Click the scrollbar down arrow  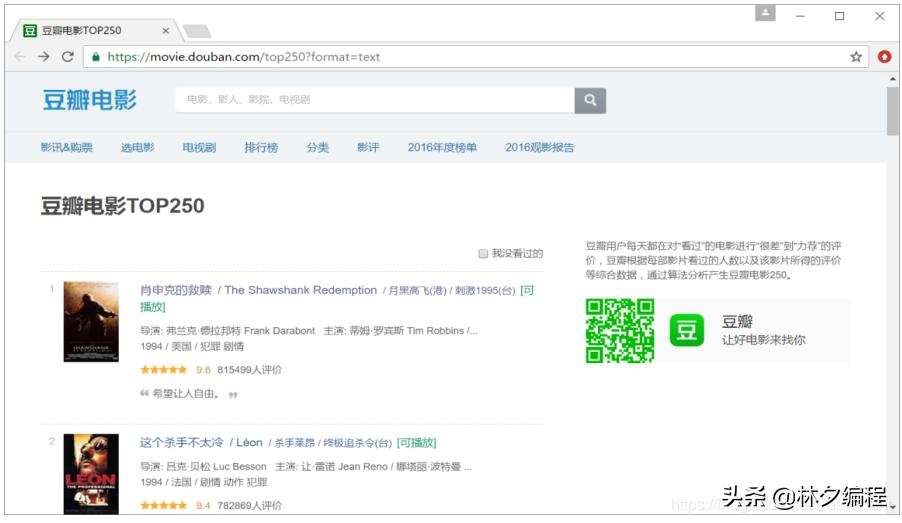[x=892, y=507]
